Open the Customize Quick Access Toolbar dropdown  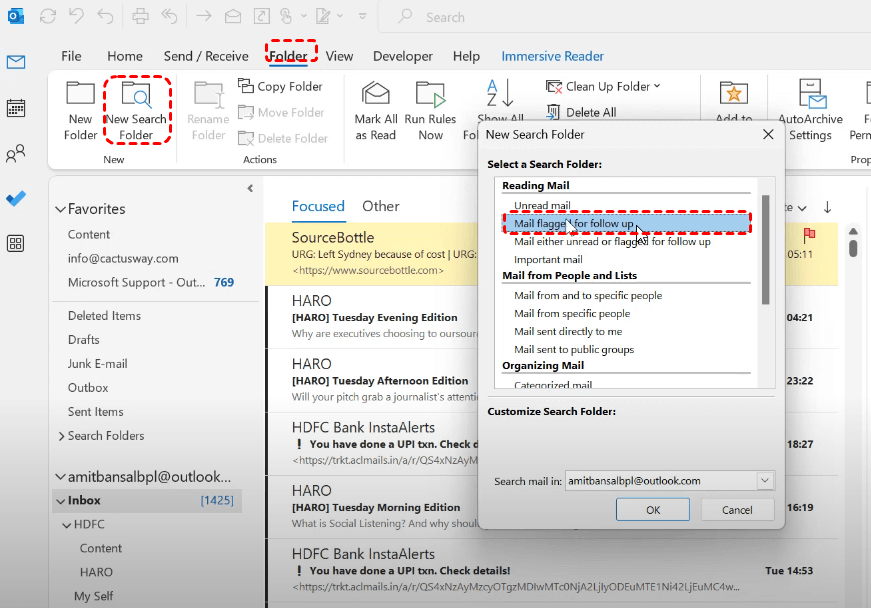tap(362, 17)
